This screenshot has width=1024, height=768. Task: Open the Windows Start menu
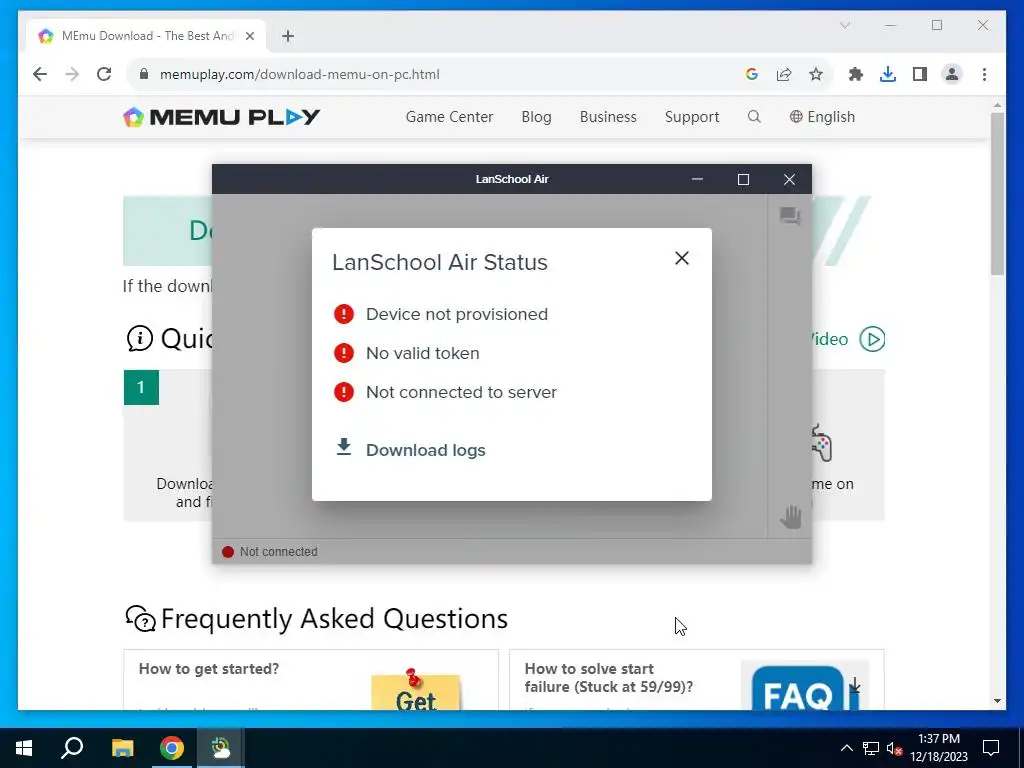click(x=24, y=748)
